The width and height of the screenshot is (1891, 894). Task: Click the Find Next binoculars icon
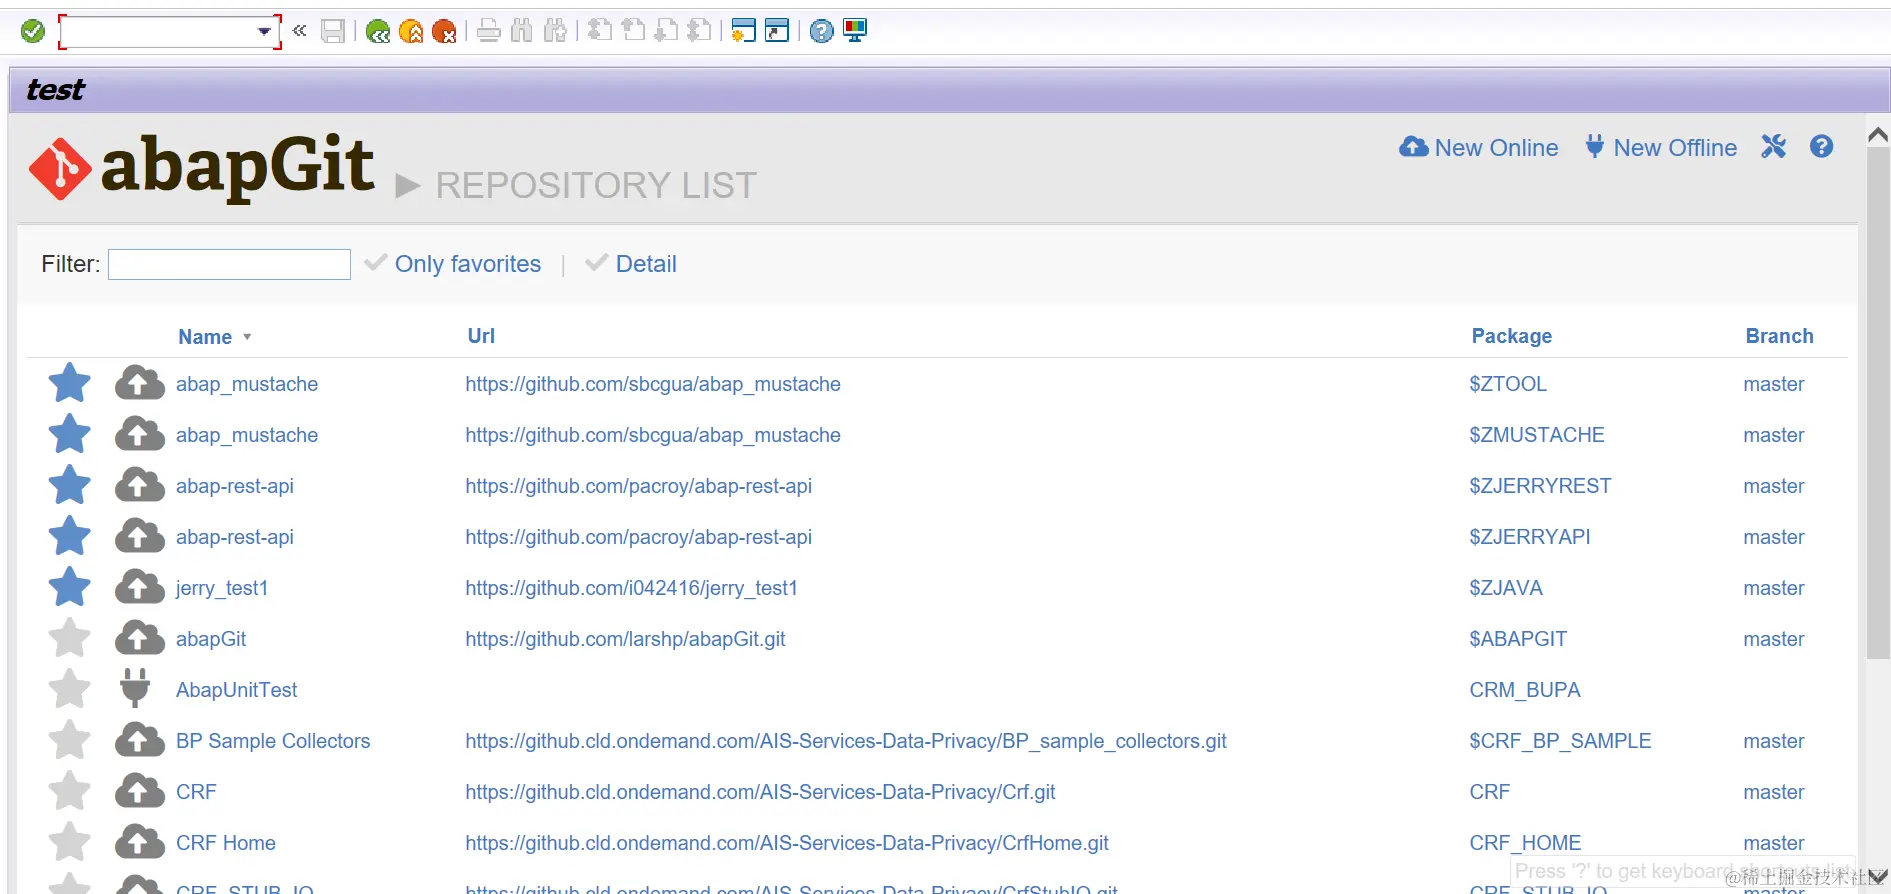[556, 31]
